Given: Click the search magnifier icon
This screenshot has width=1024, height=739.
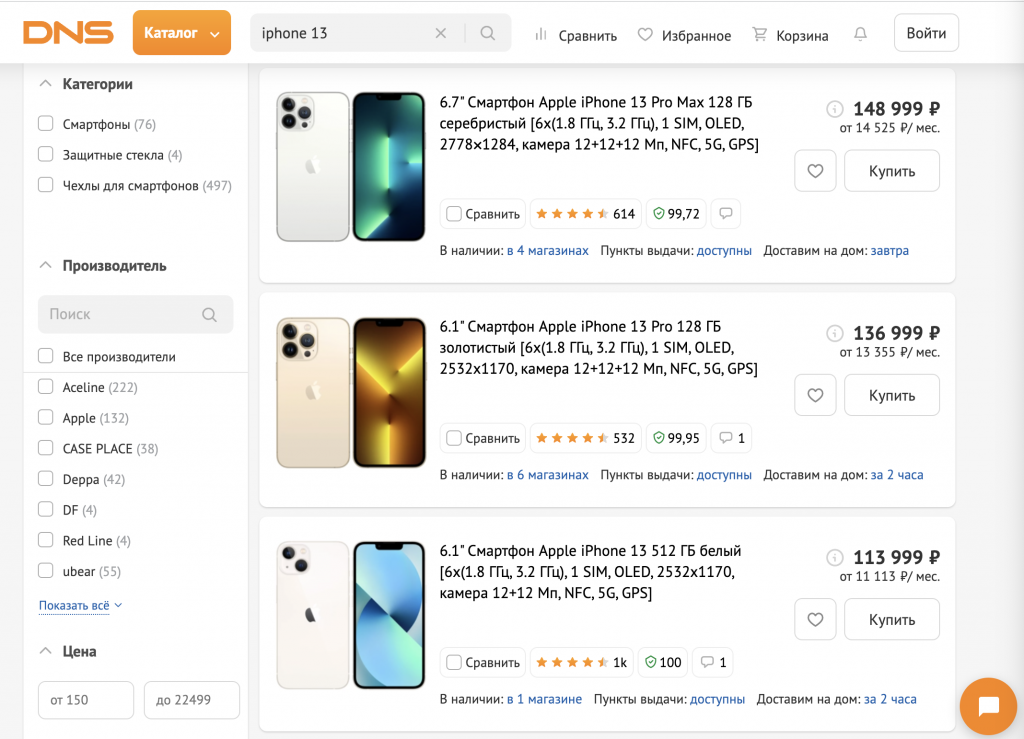Looking at the screenshot, I should pyautogui.click(x=487, y=33).
